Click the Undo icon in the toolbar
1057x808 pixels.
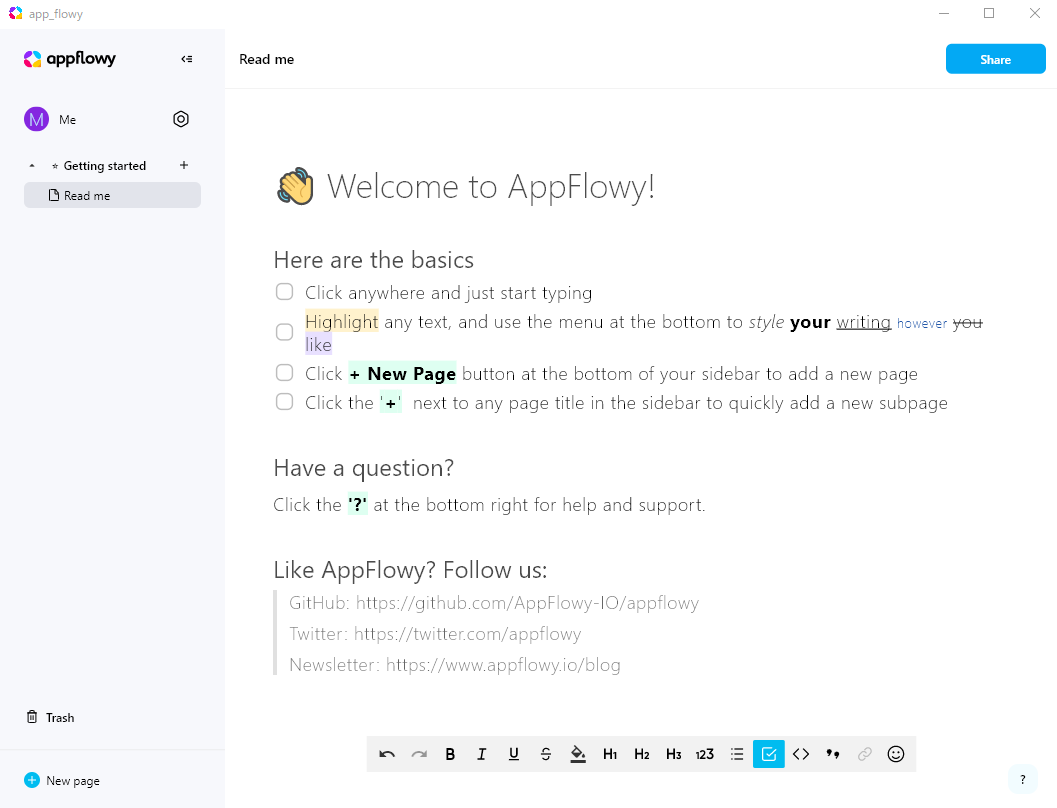387,754
